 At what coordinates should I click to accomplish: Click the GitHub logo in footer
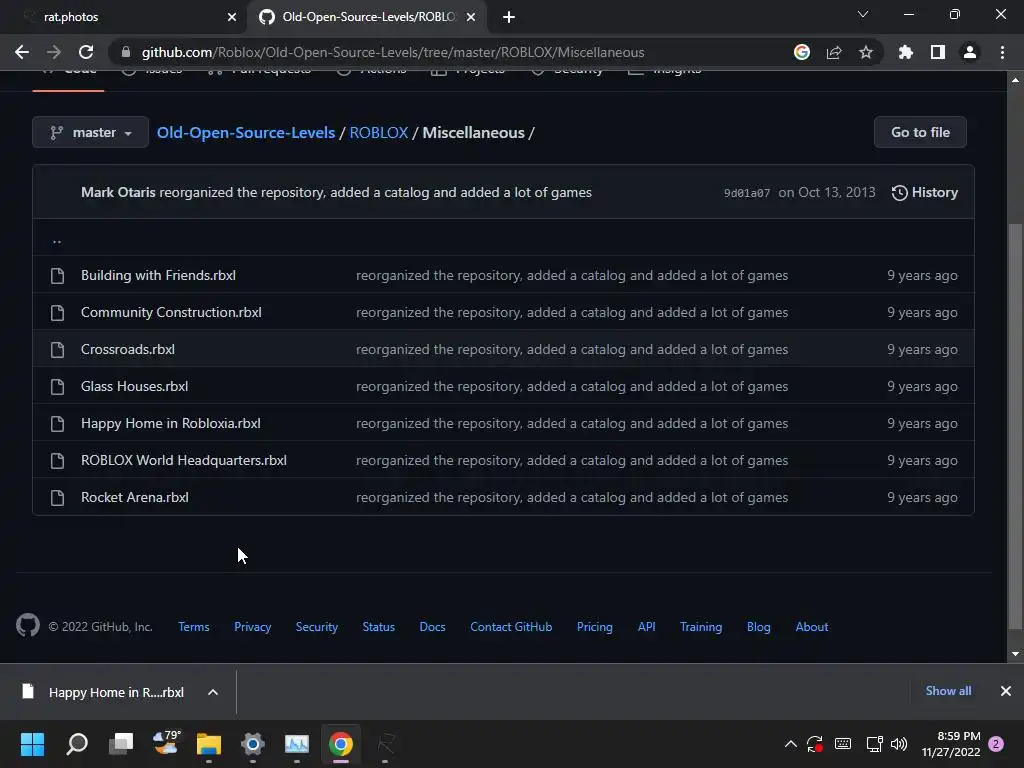point(28,626)
